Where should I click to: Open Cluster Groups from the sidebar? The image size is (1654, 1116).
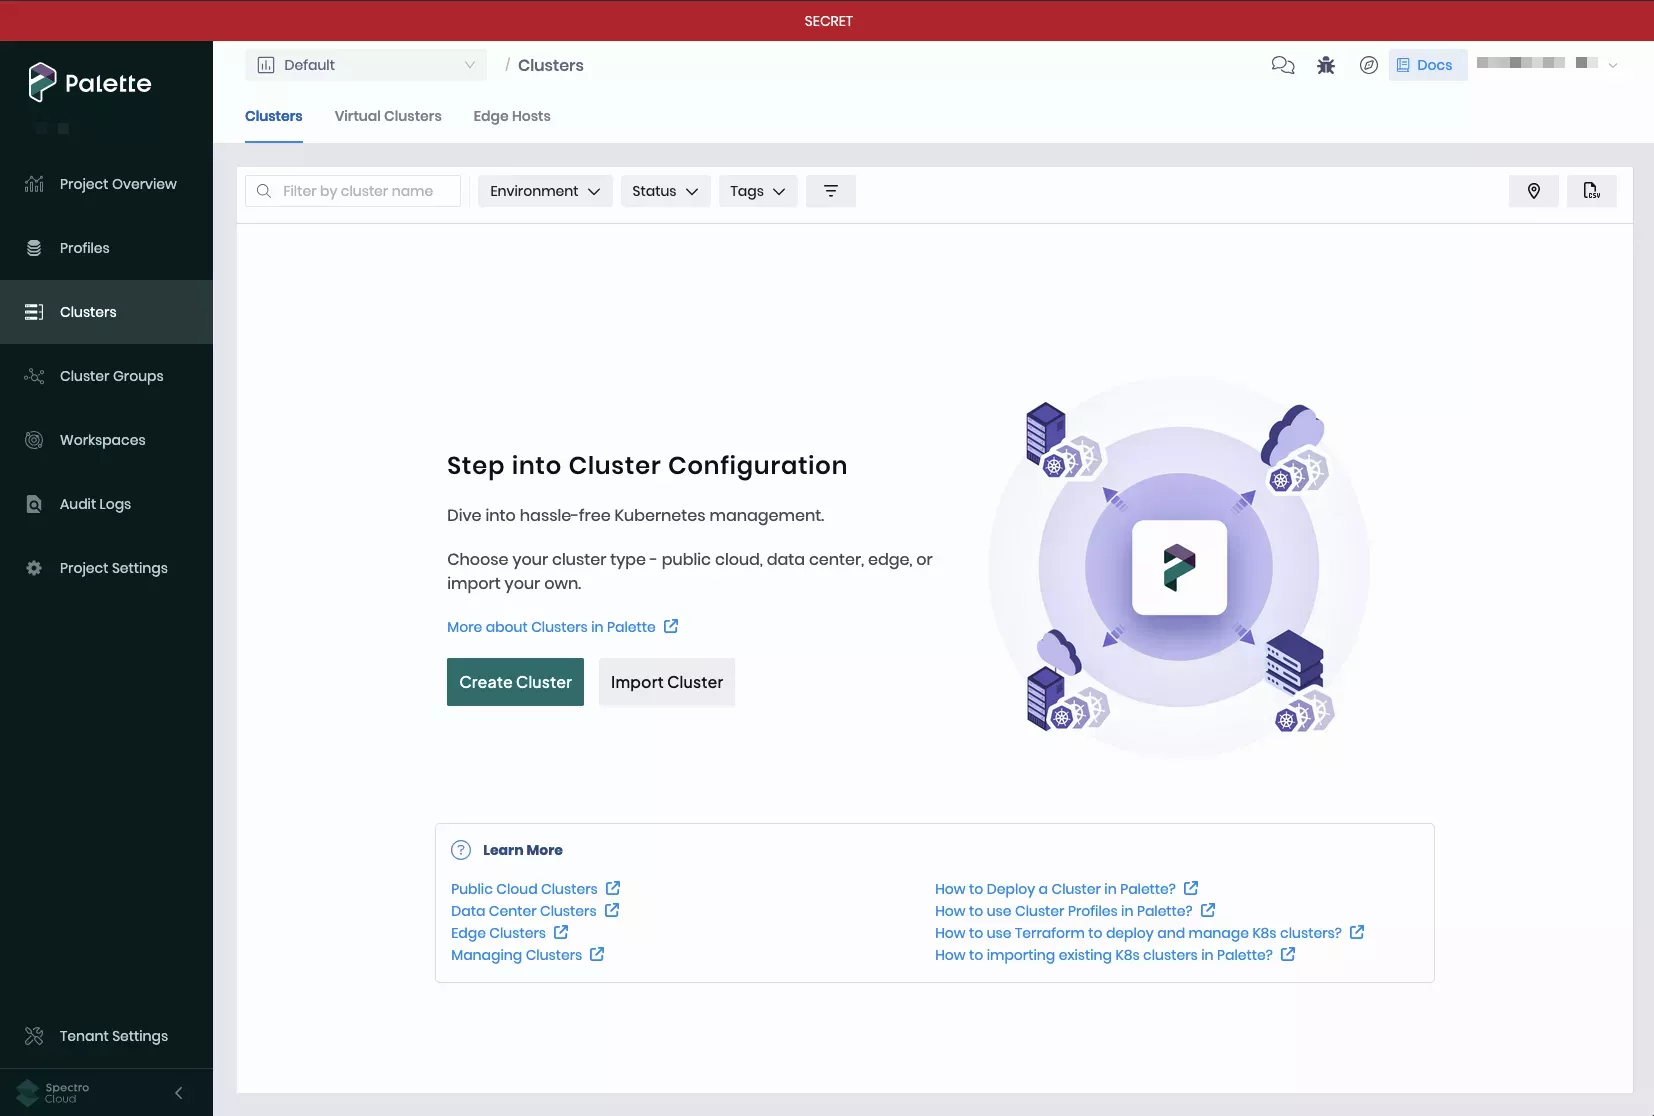35,376
